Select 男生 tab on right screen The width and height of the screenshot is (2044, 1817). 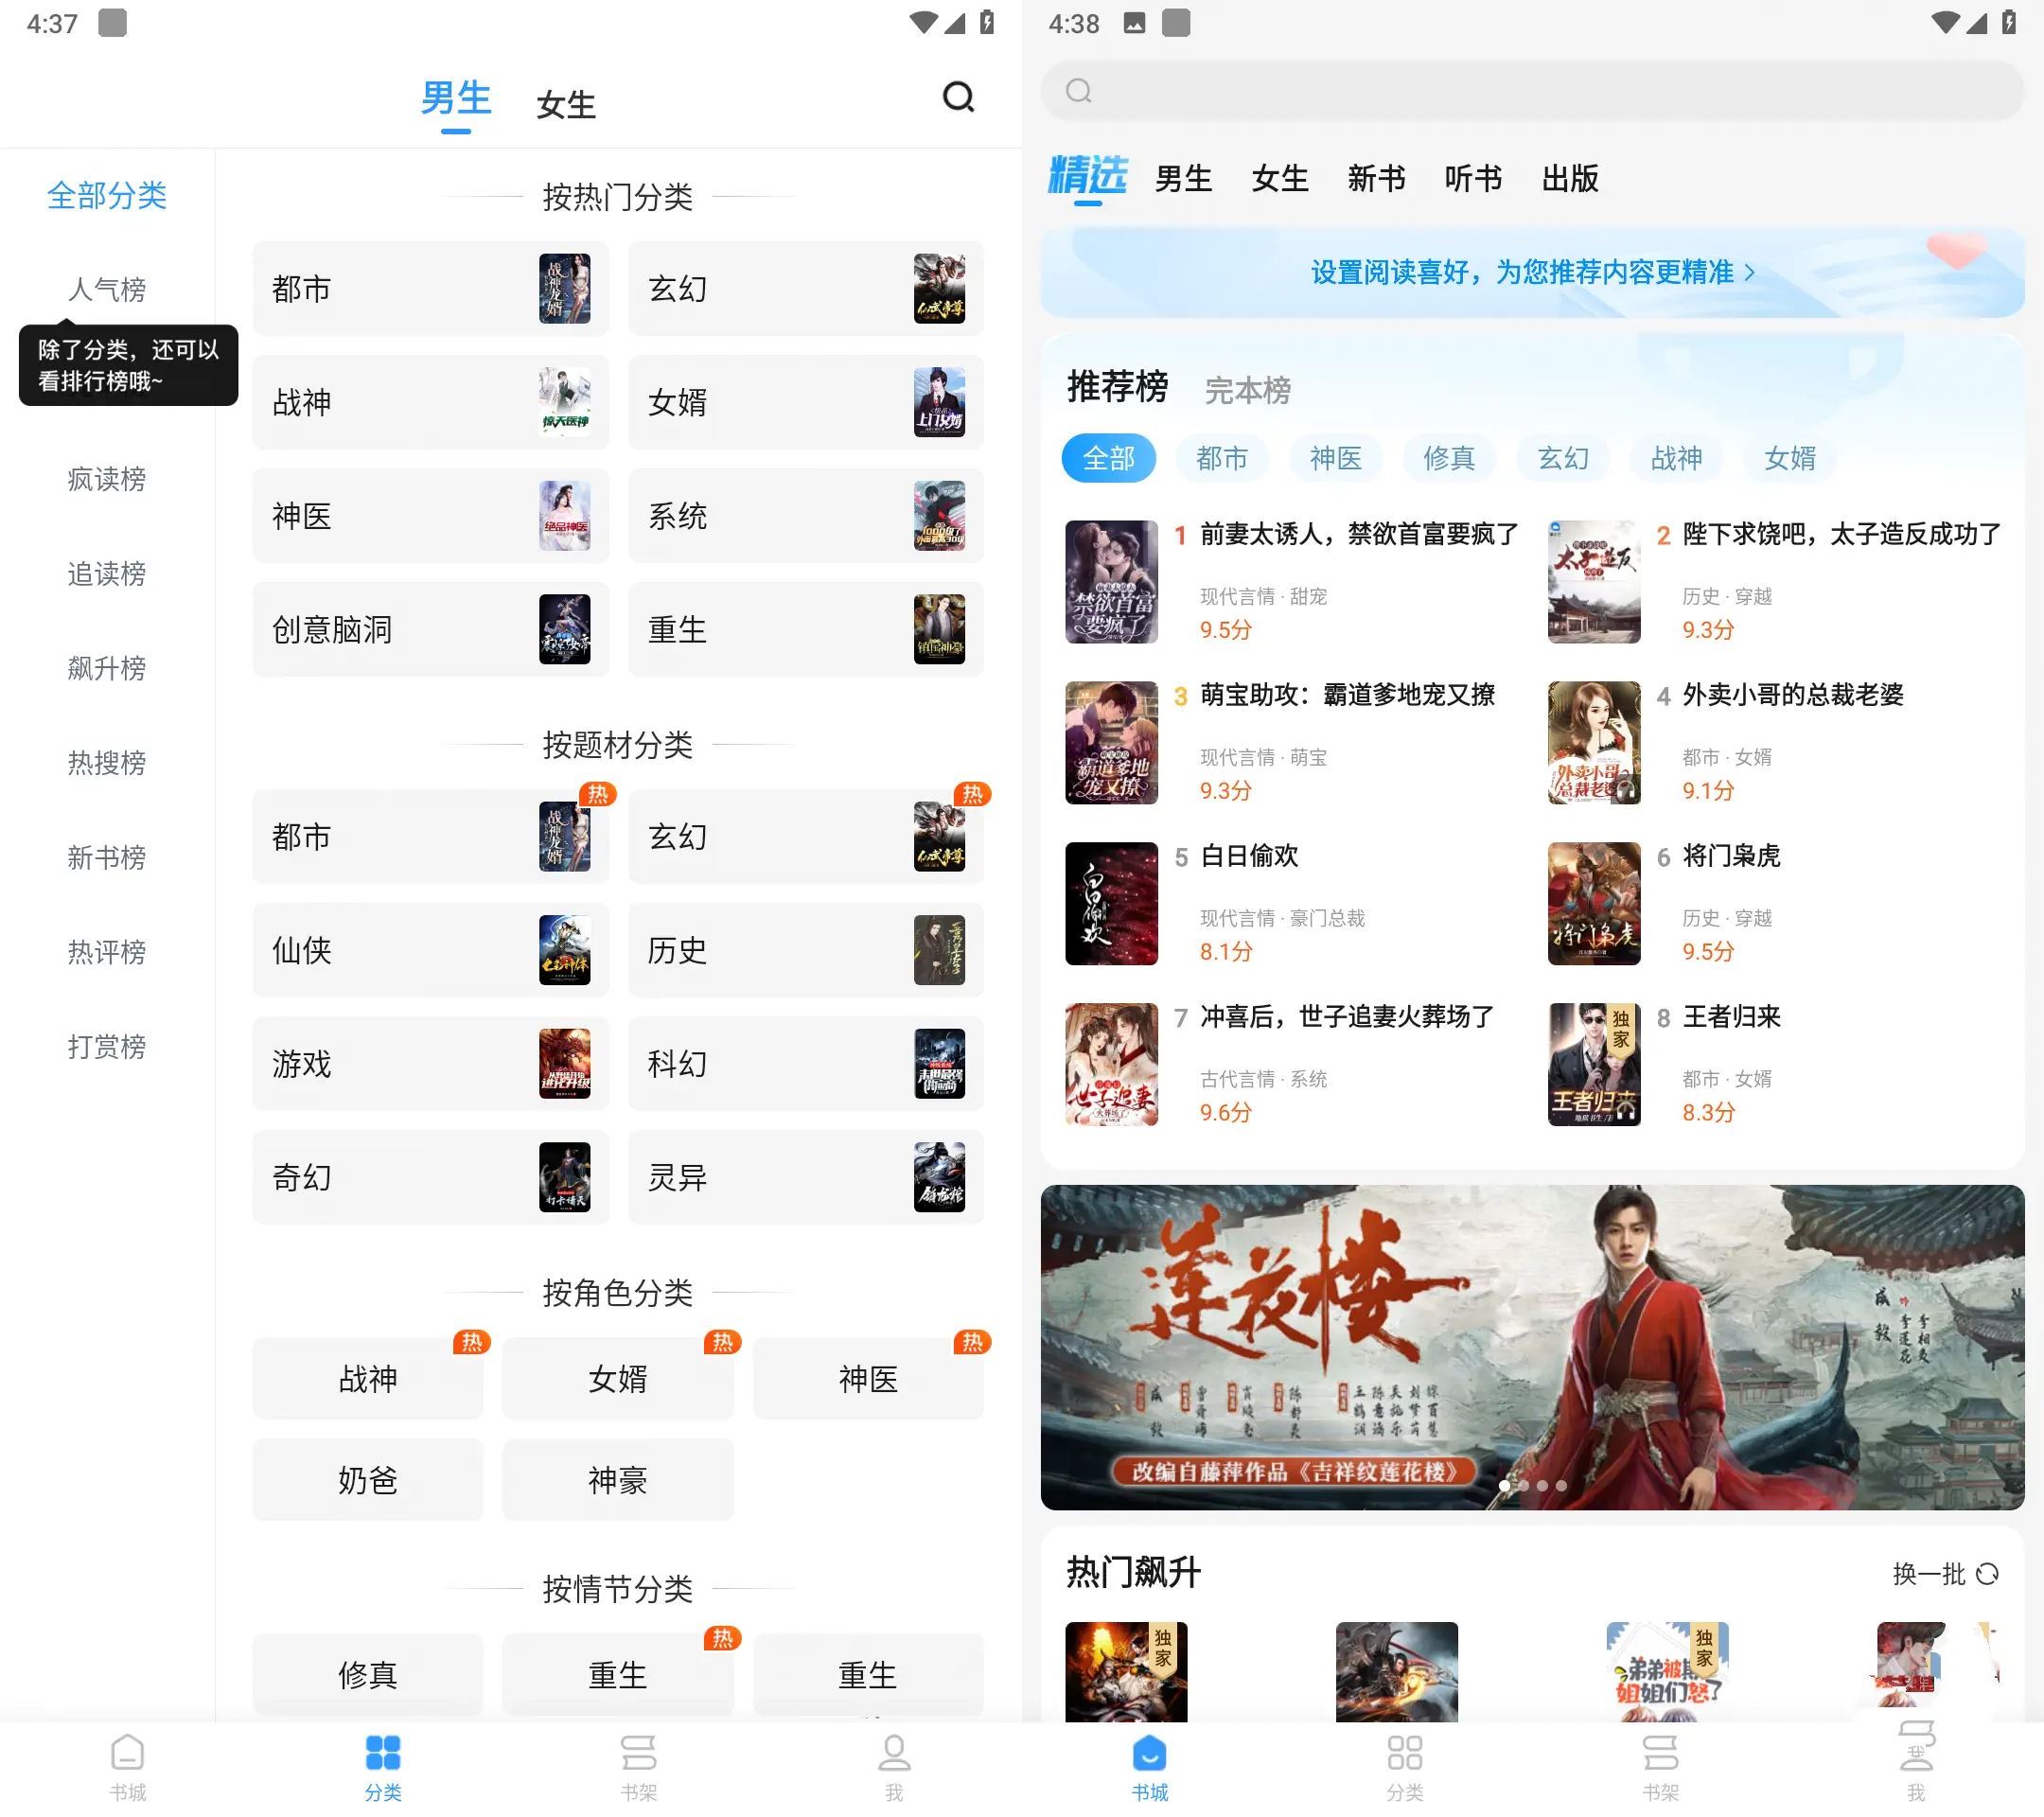tap(1190, 175)
